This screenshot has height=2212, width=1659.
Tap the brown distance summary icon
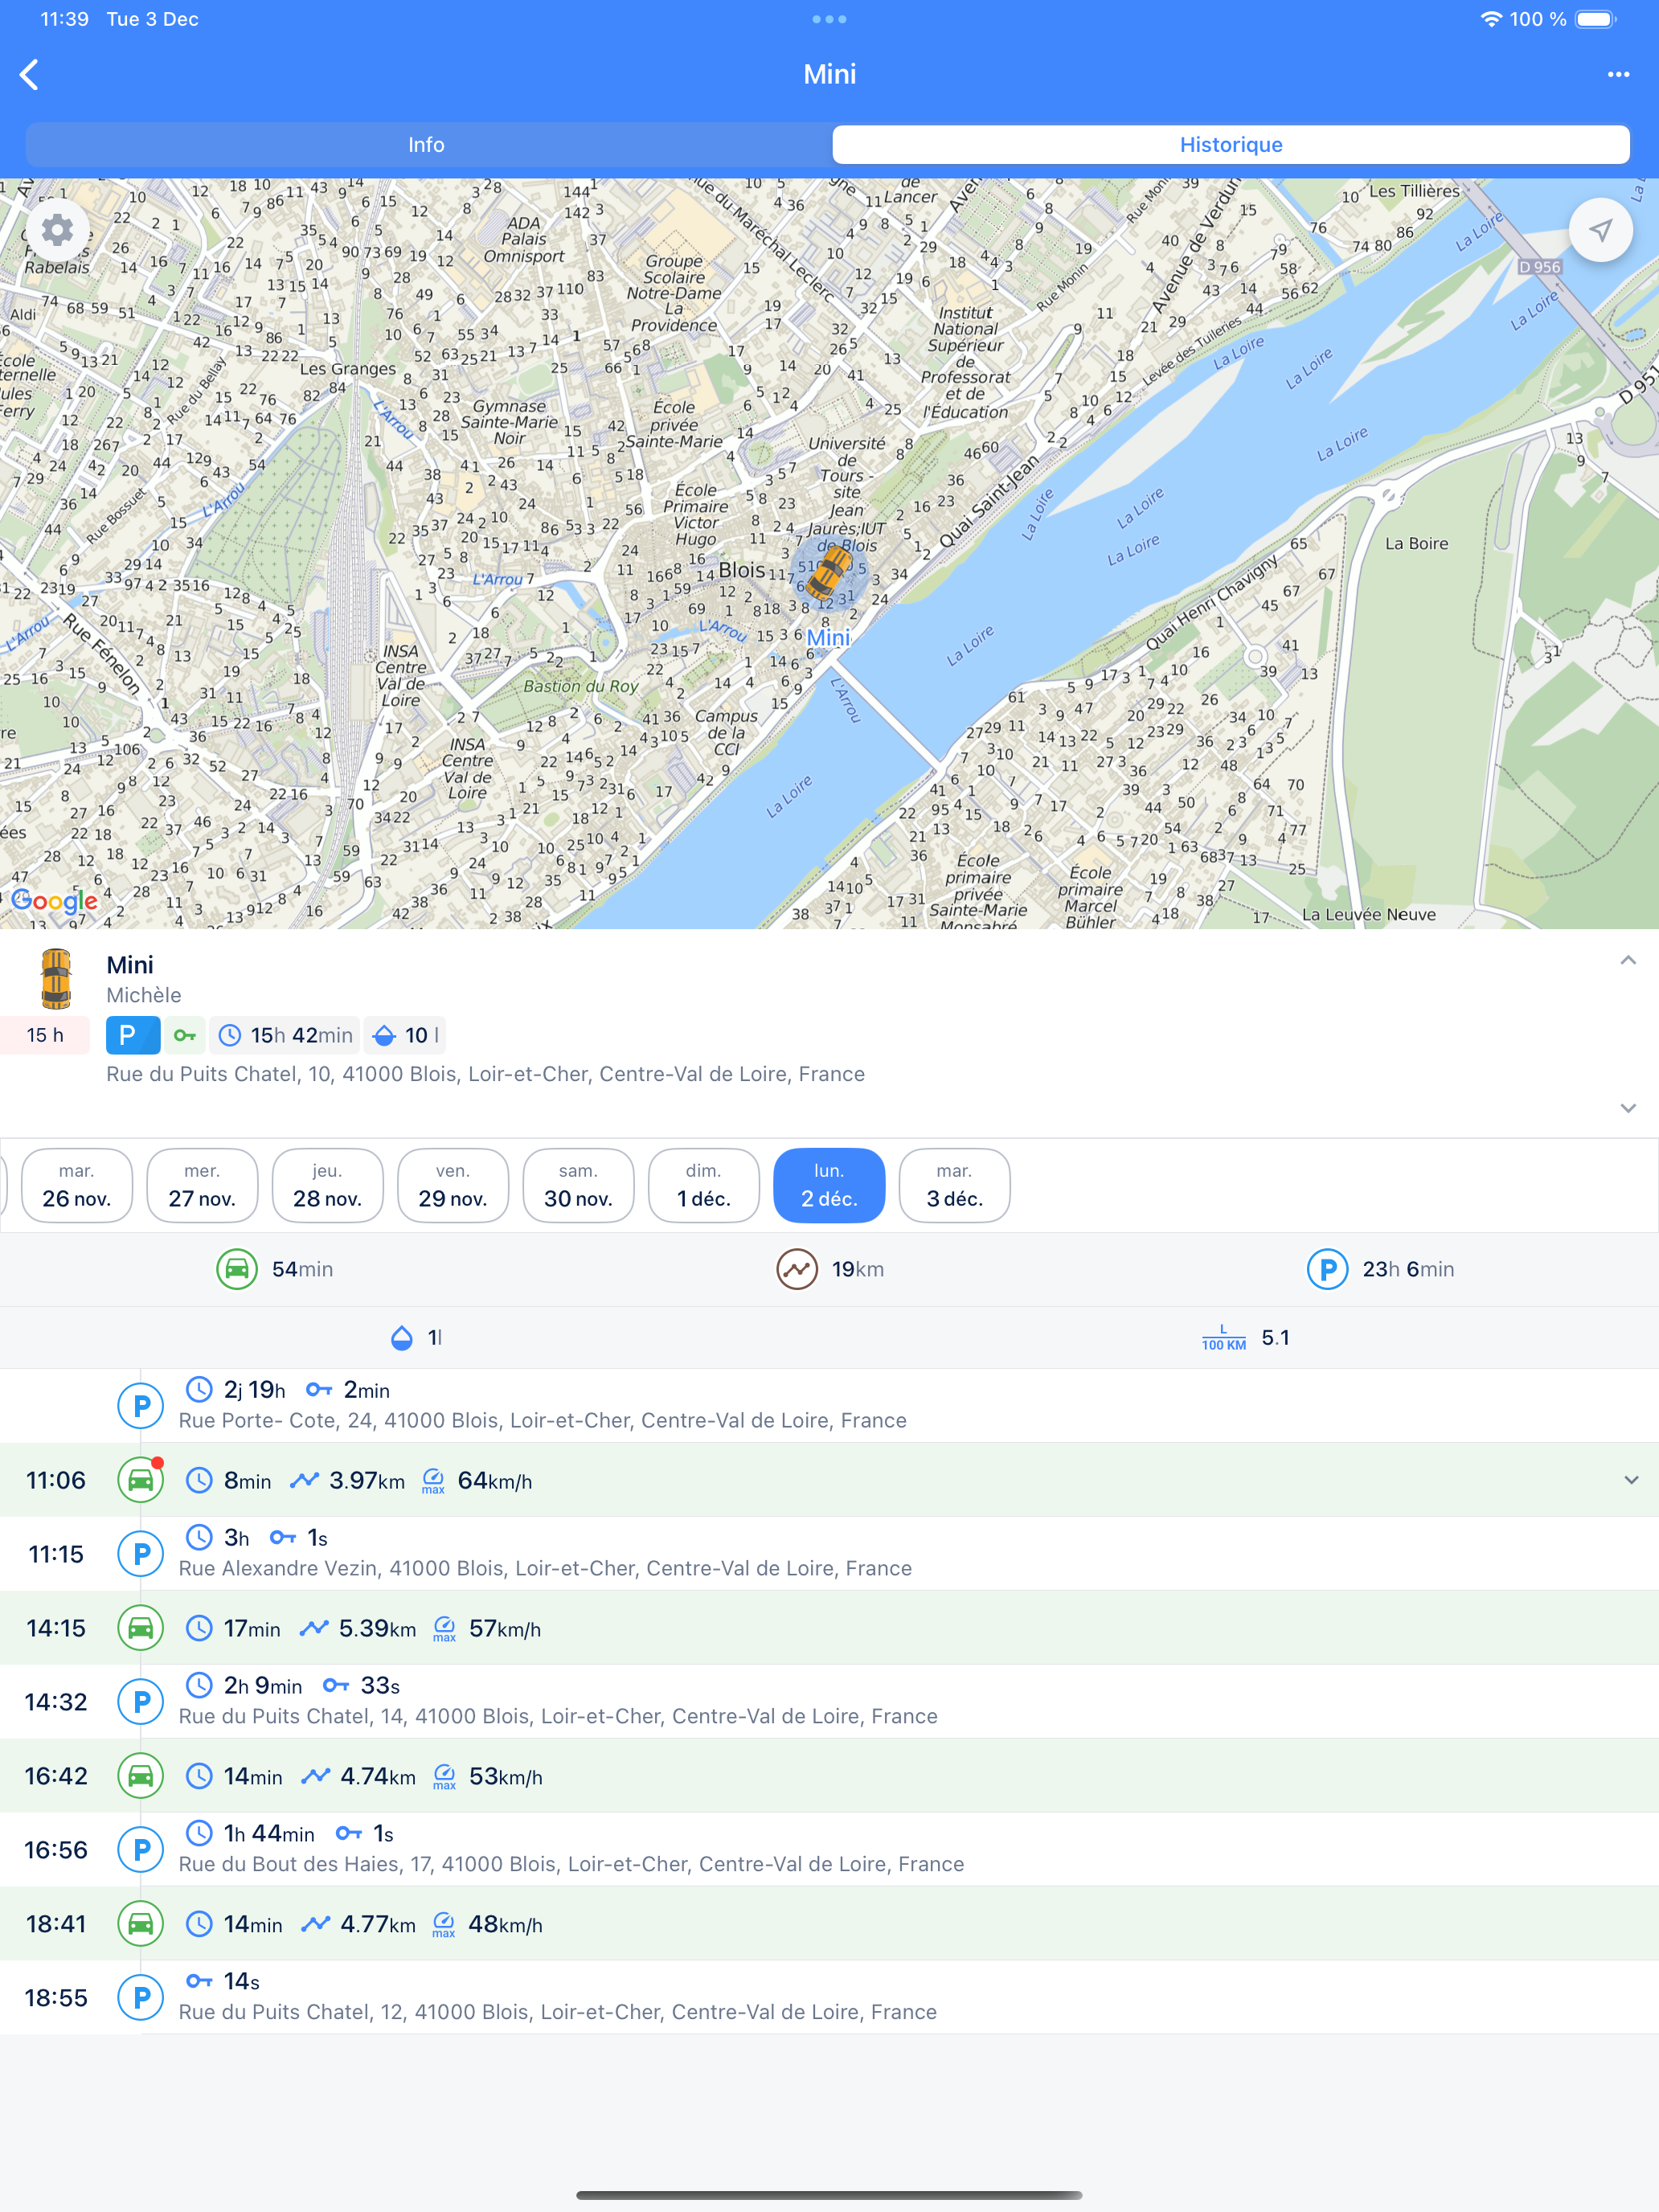pyautogui.click(x=797, y=1269)
